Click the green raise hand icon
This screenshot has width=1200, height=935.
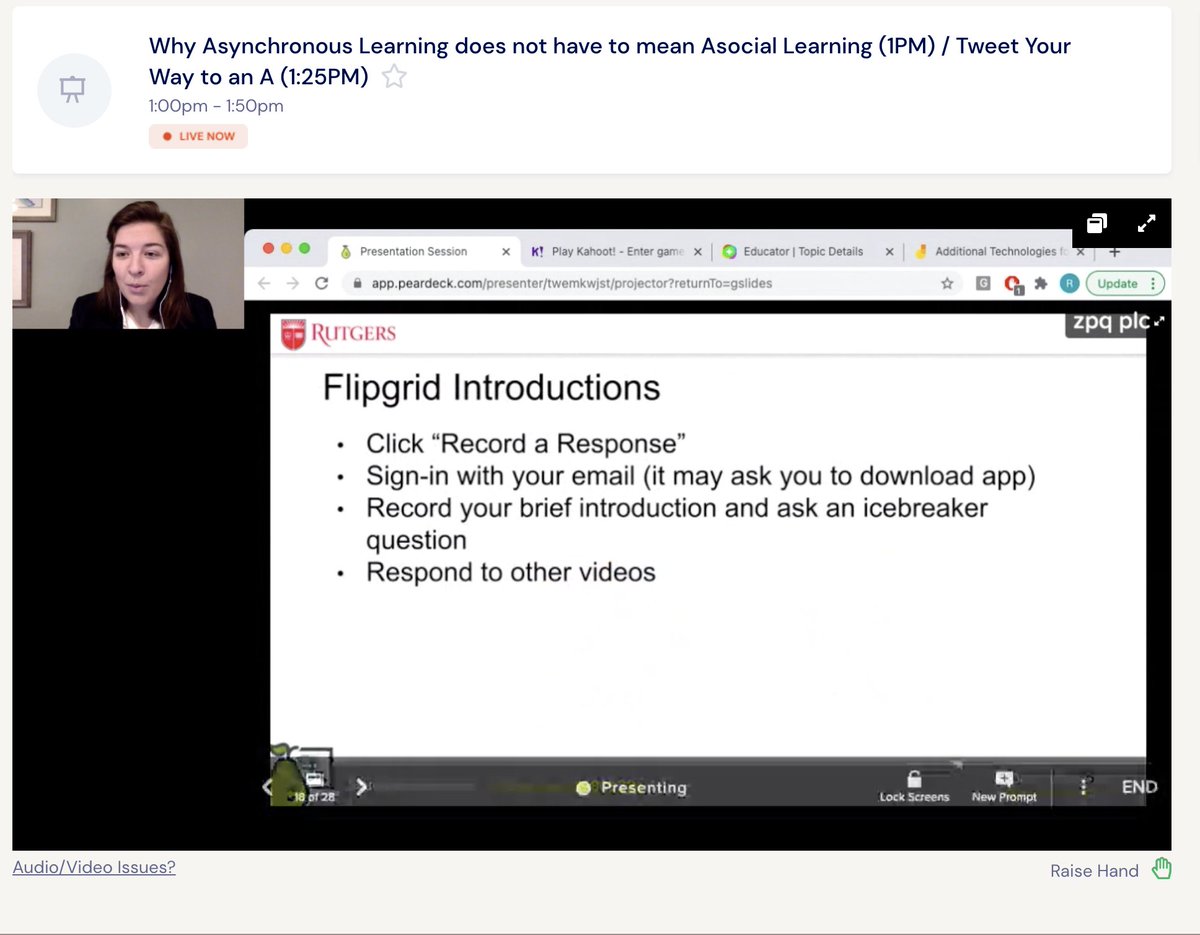(x=1161, y=869)
